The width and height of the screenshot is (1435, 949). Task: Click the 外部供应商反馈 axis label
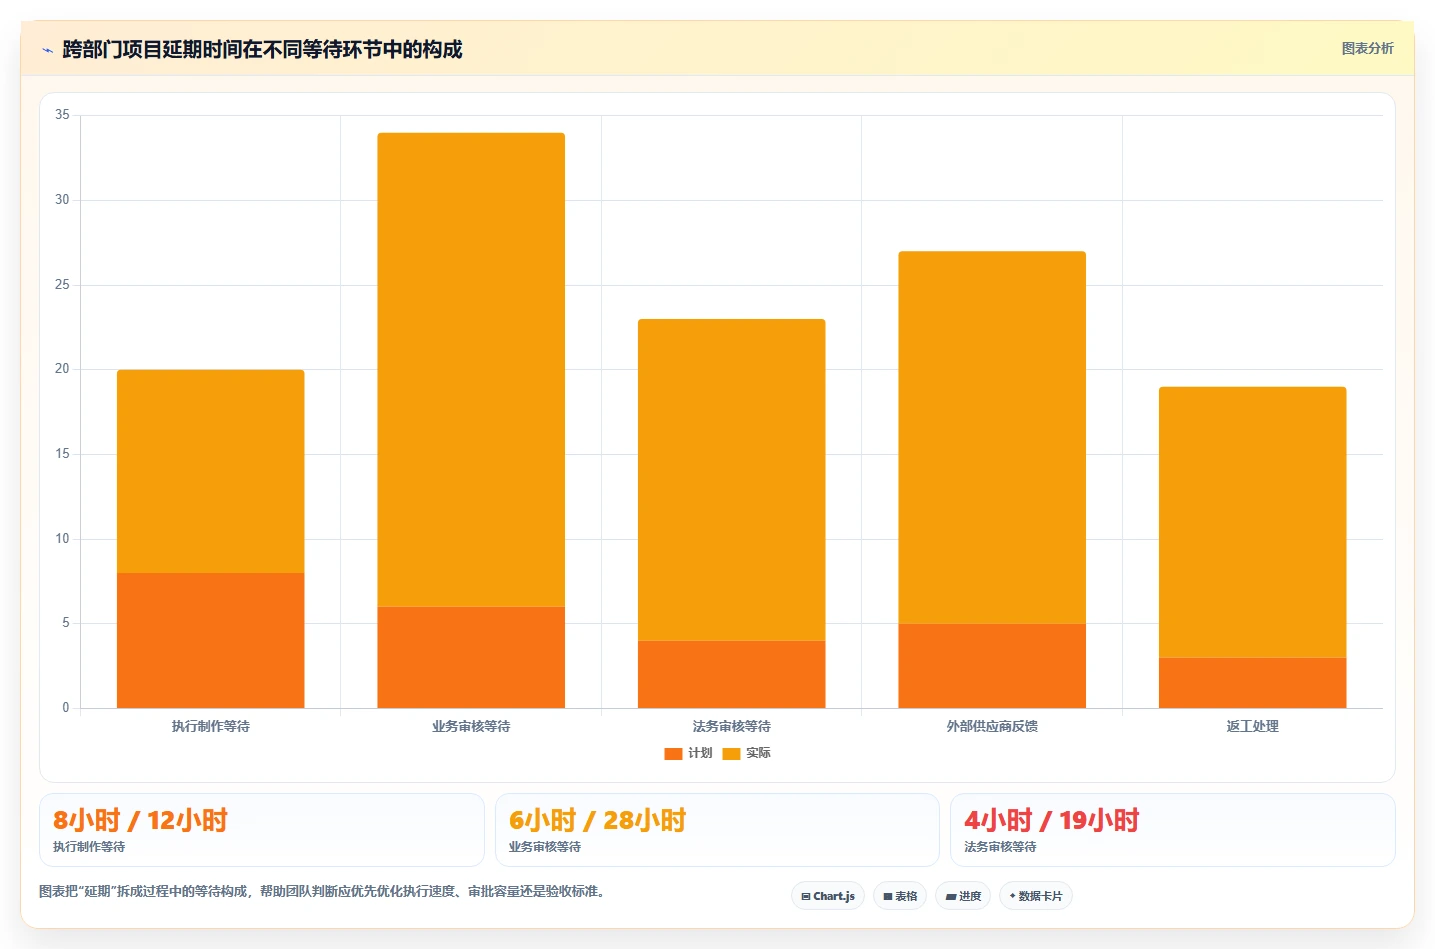click(x=992, y=726)
